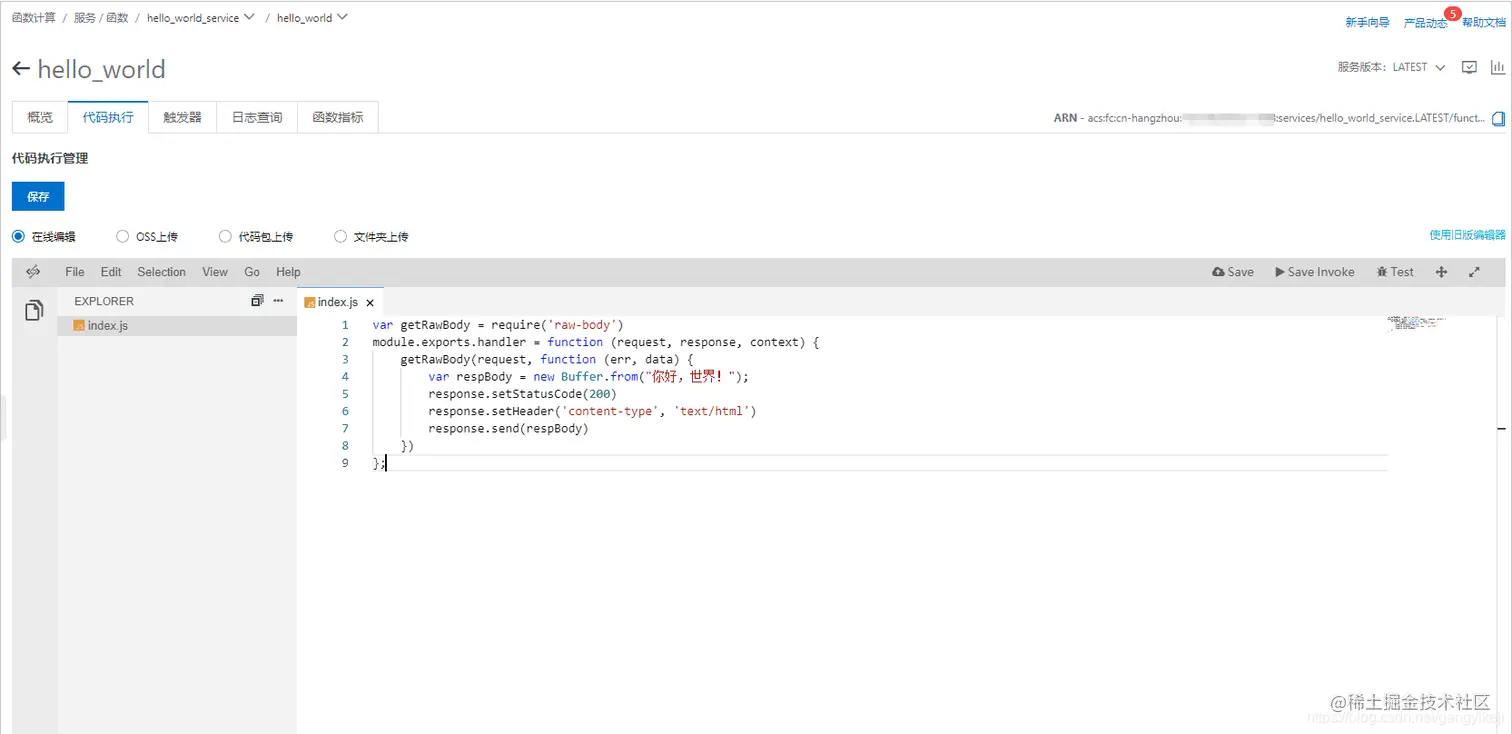The height and width of the screenshot is (734, 1512).
Task: Open the Go menu
Action: [252, 272]
